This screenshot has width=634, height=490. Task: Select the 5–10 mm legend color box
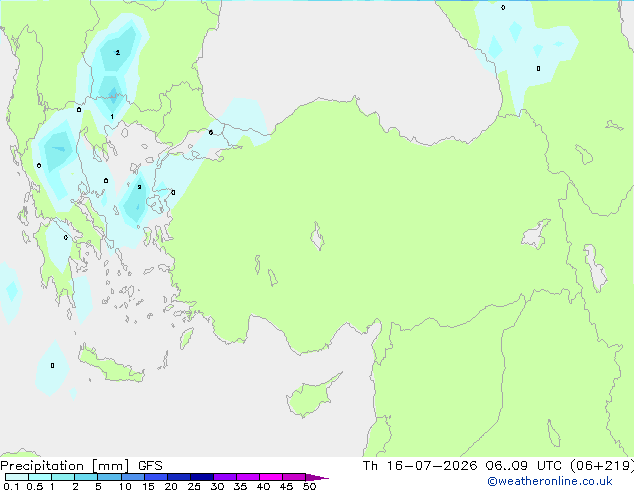point(109,477)
